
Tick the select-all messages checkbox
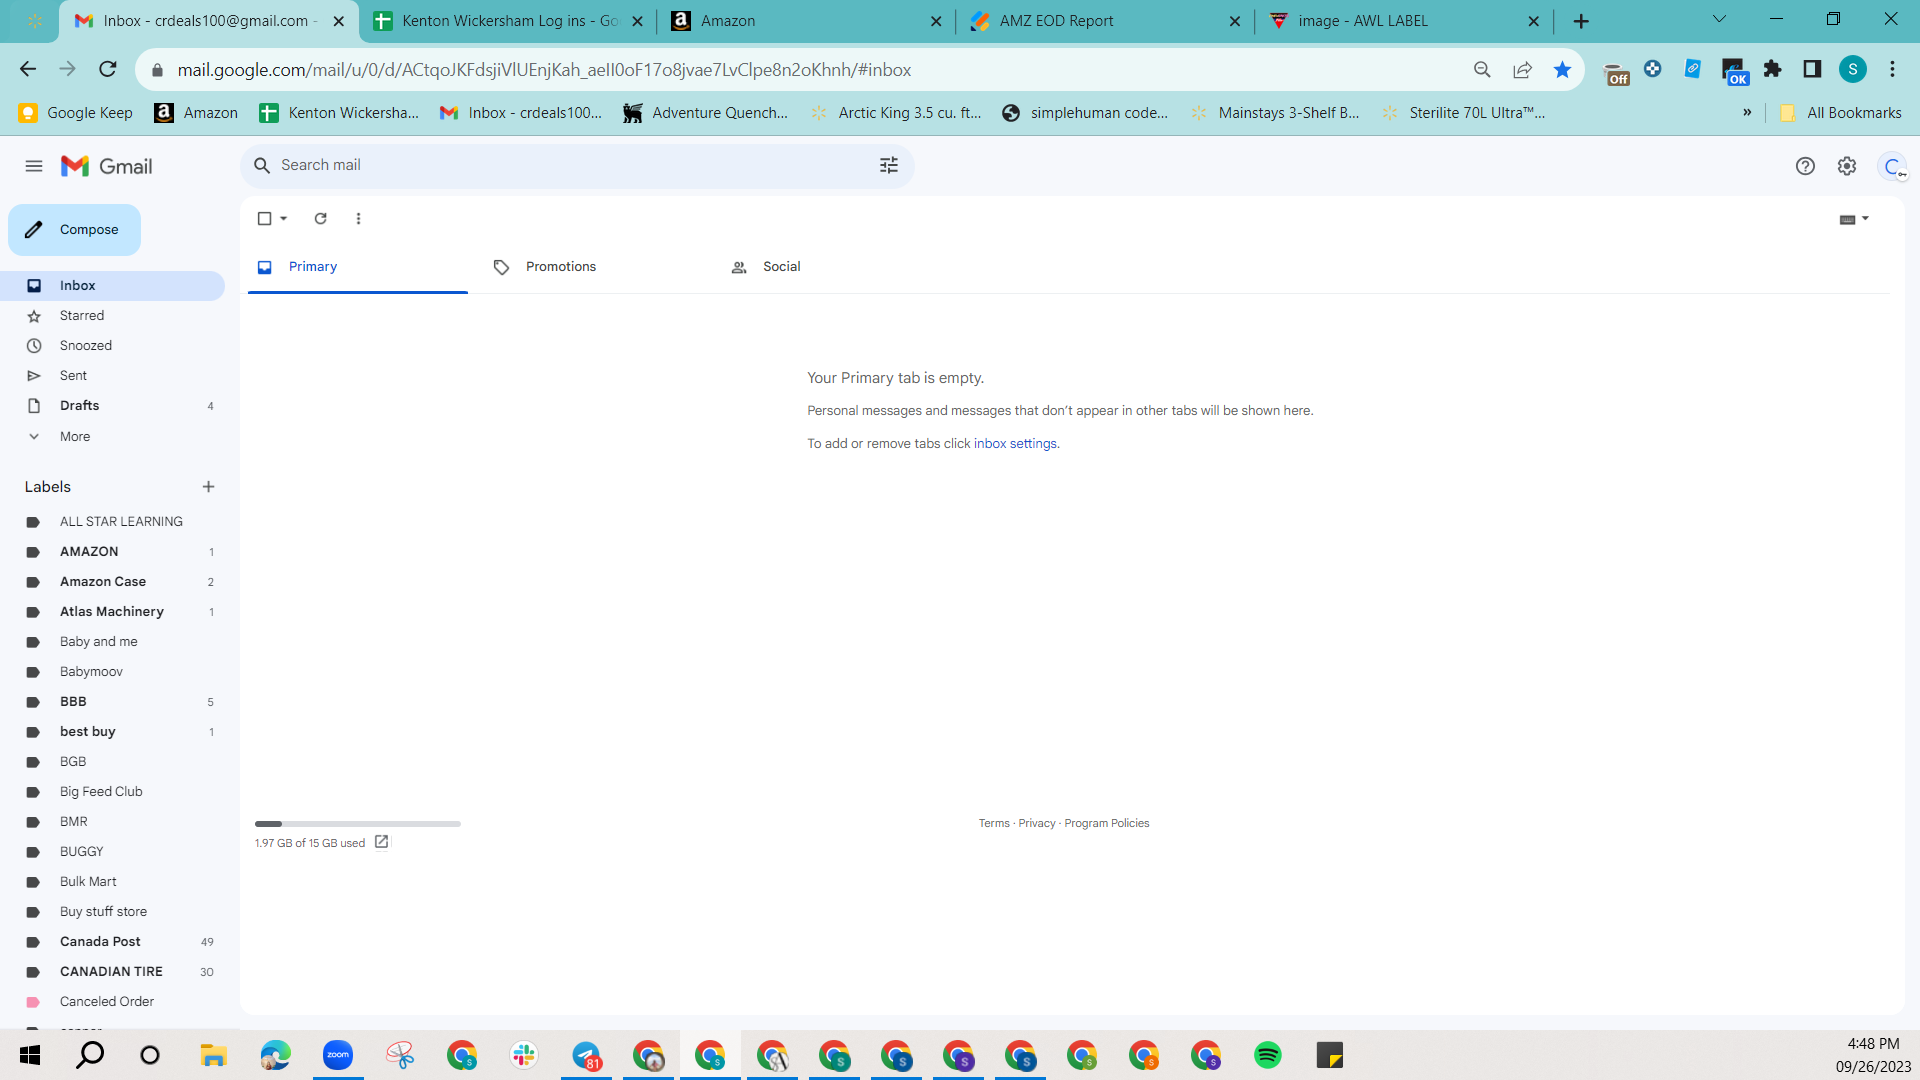tap(264, 218)
